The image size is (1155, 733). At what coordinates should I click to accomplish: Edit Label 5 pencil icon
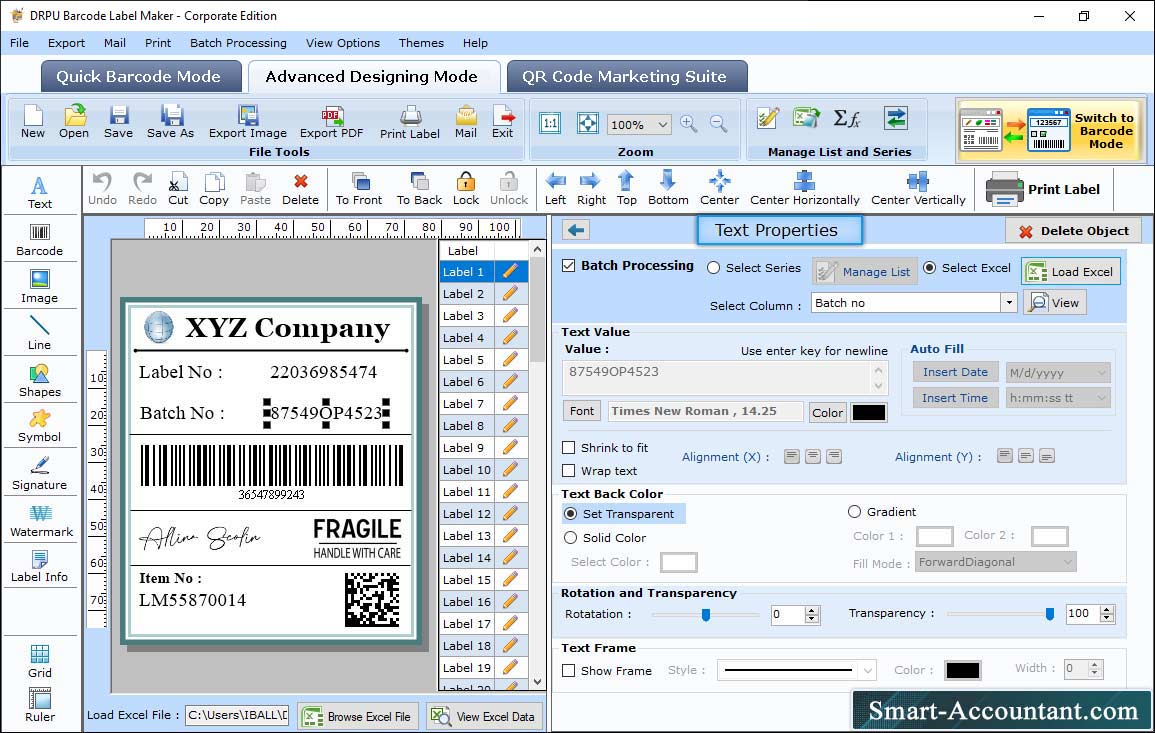(510, 360)
